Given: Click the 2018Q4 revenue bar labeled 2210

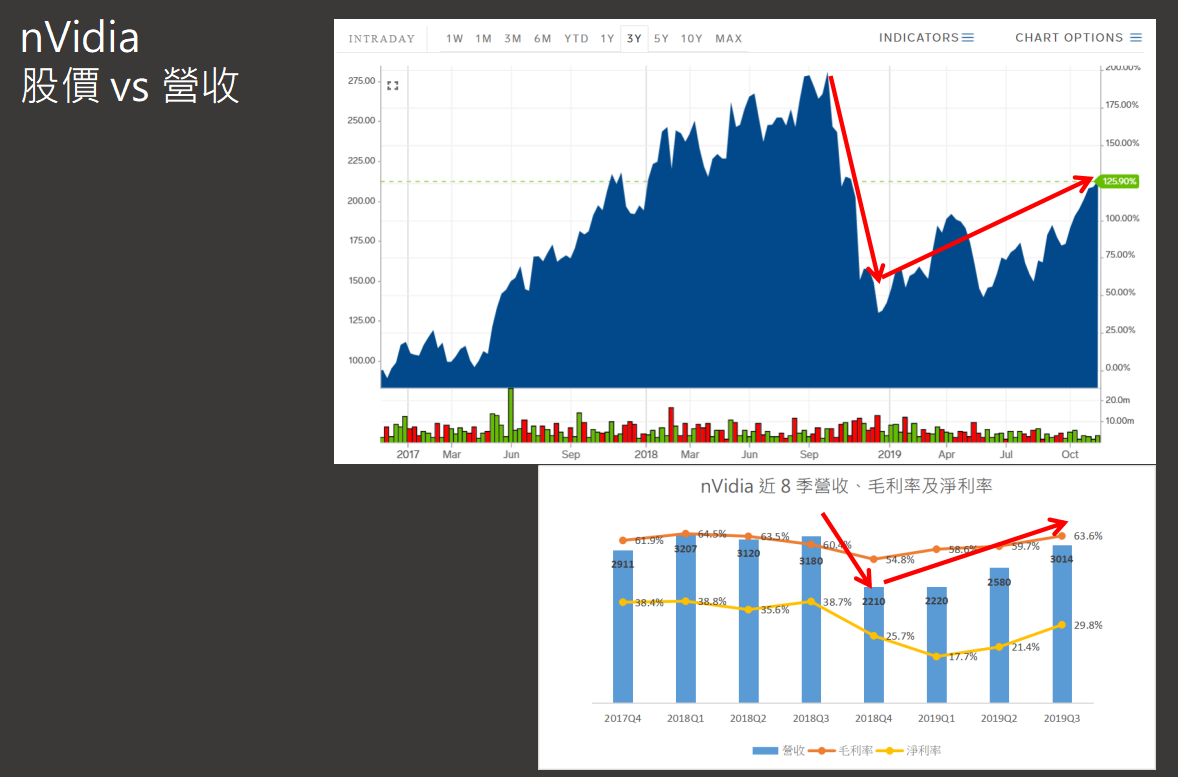Looking at the screenshot, I should tap(874, 645).
